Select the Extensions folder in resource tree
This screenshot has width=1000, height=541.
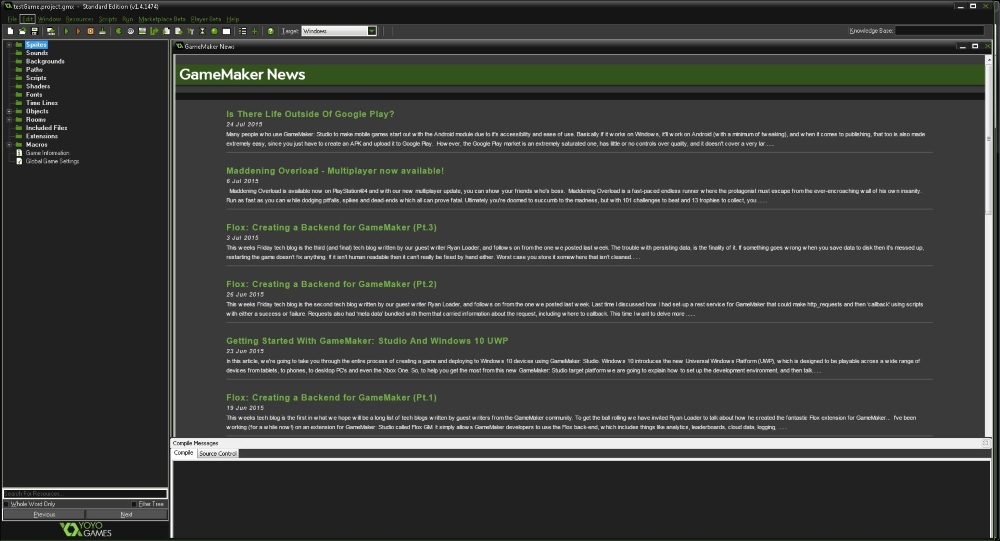(x=41, y=136)
